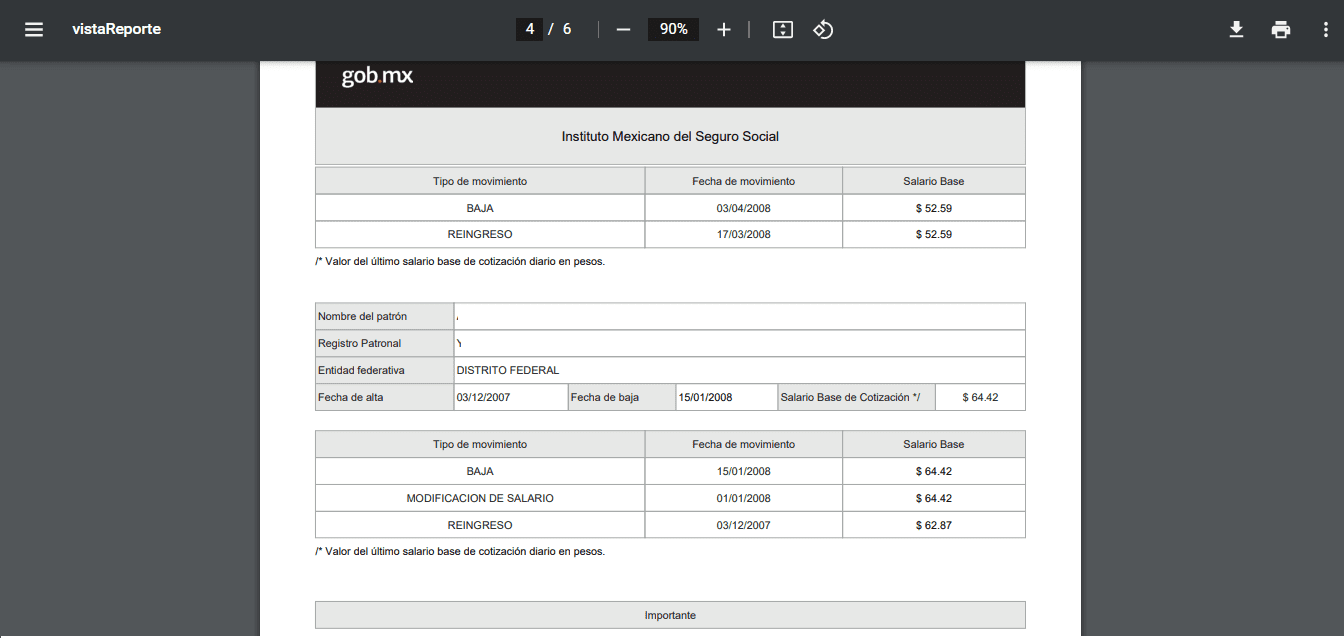Viewport: 1344px width, 638px height.
Task: Click $ 52.59 in the BAJA 03/04/2008 row
Action: [x=934, y=208]
